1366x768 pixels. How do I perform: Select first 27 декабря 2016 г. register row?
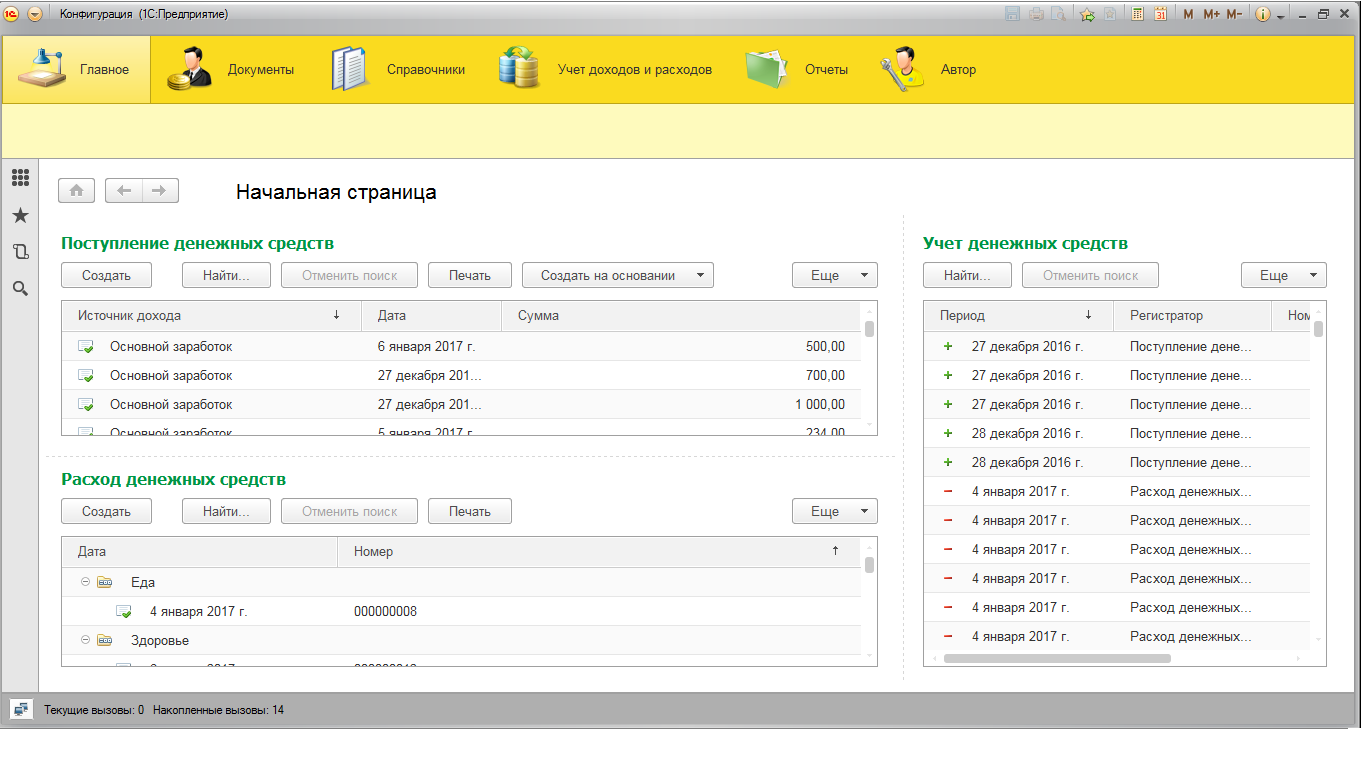click(1117, 347)
